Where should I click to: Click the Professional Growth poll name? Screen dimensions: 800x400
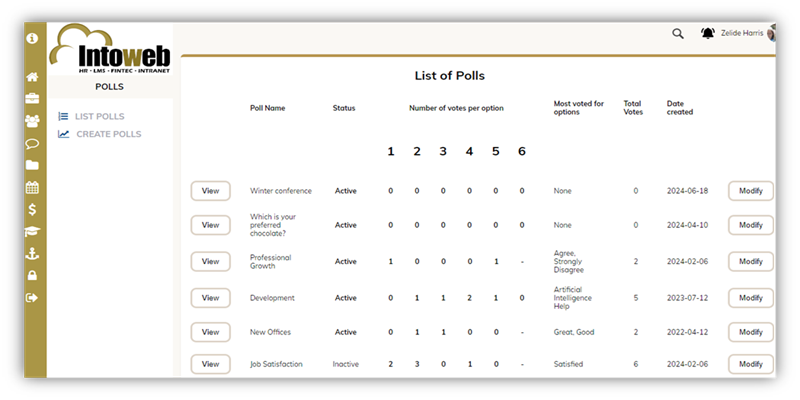click(270, 262)
